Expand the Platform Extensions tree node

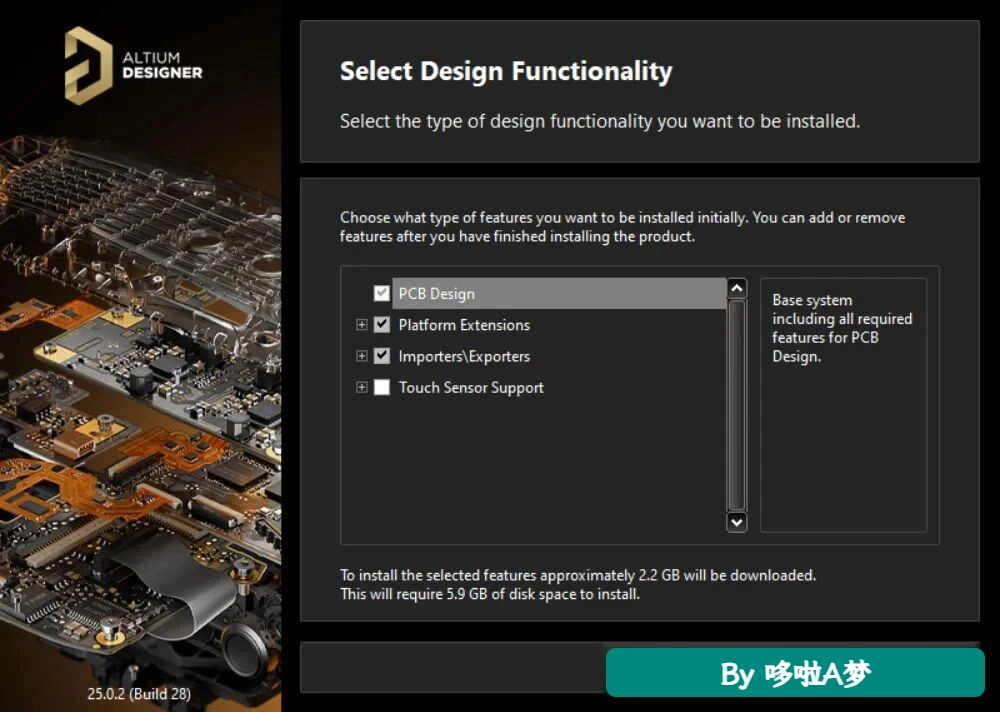coord(362,325)
